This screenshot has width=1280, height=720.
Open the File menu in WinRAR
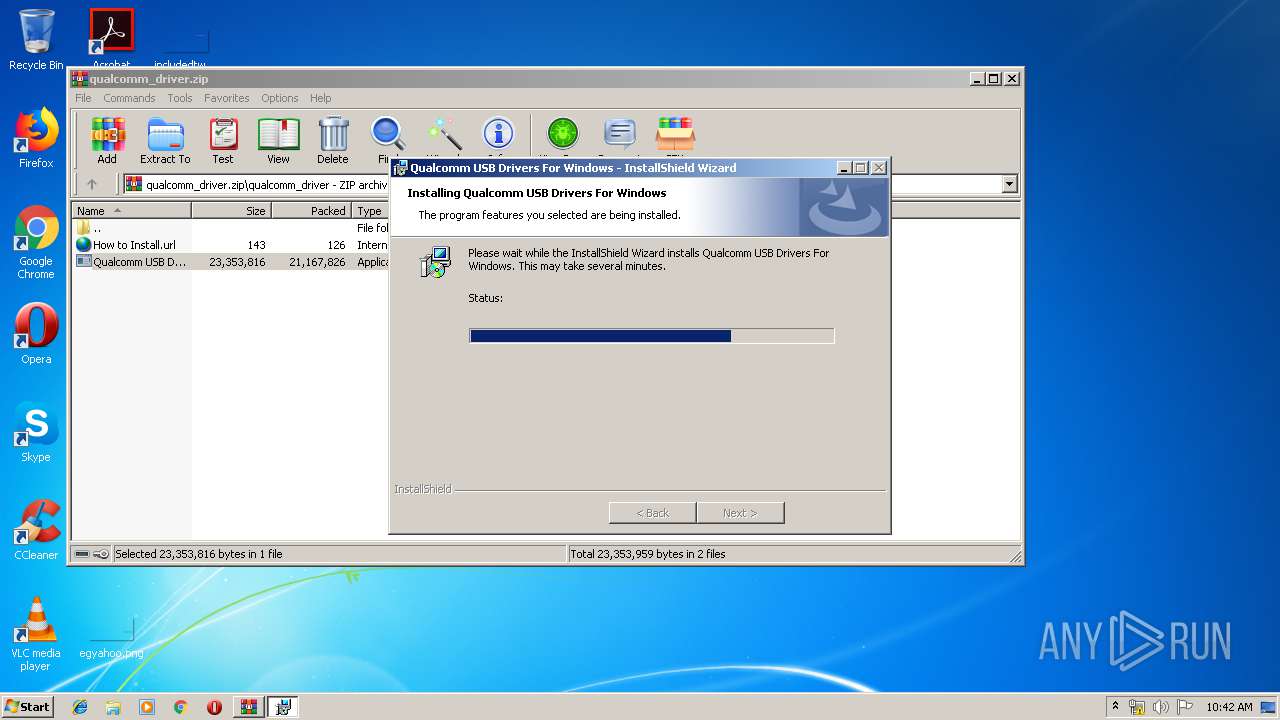(x=83, y=98)
